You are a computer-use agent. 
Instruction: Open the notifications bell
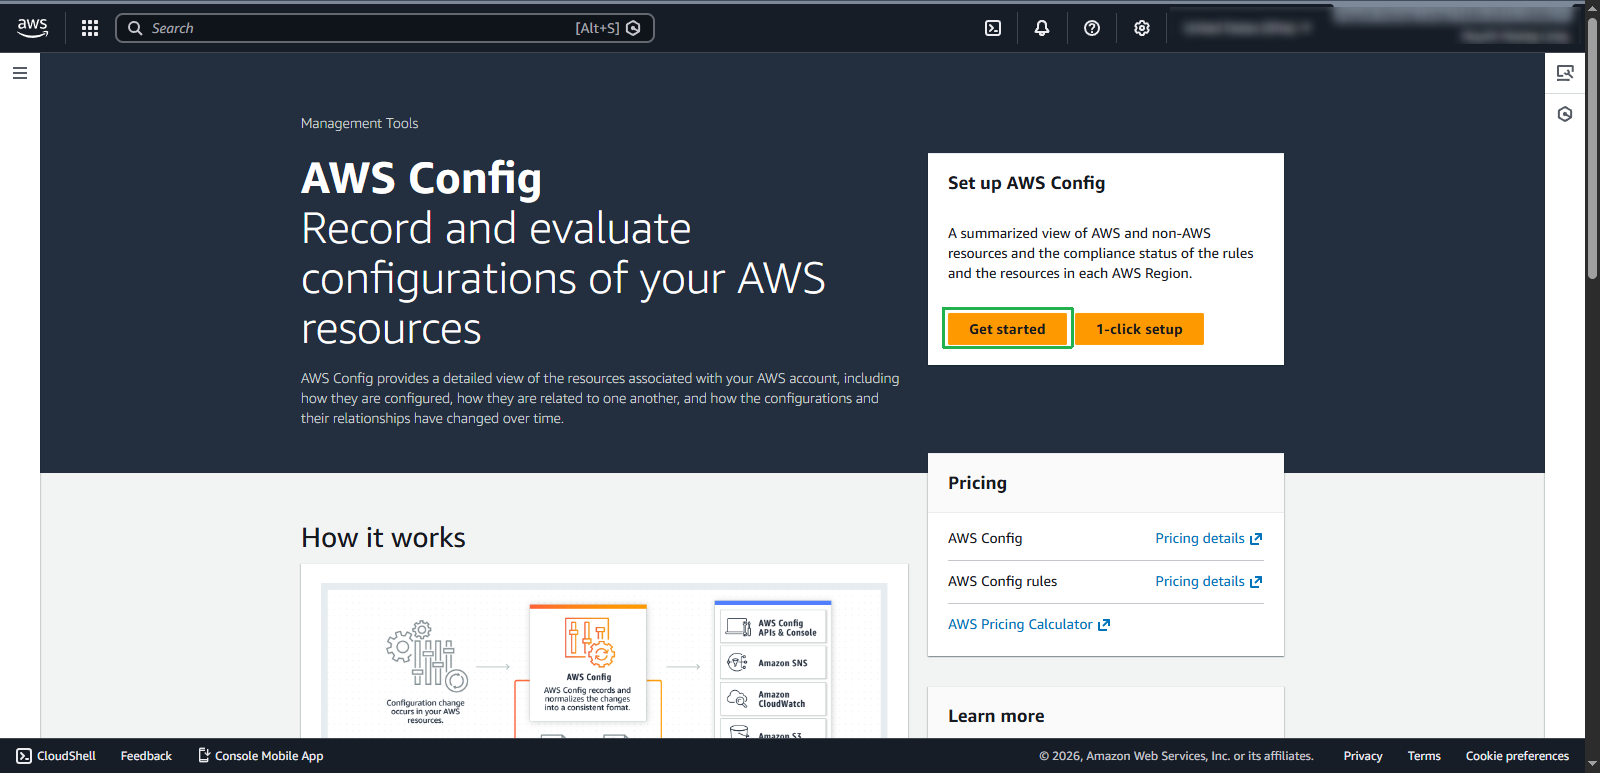point(1042,28)
